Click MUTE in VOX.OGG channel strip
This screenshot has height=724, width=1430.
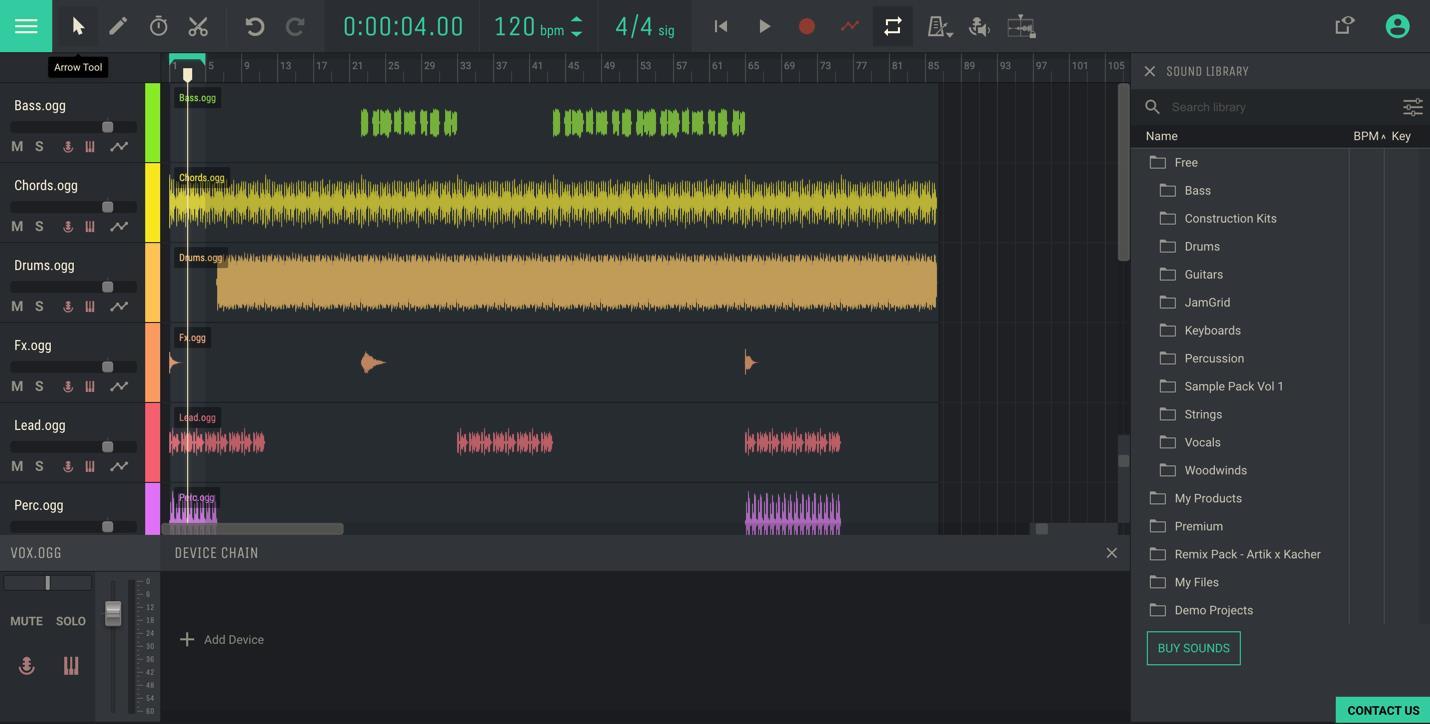tap(26, 621)
